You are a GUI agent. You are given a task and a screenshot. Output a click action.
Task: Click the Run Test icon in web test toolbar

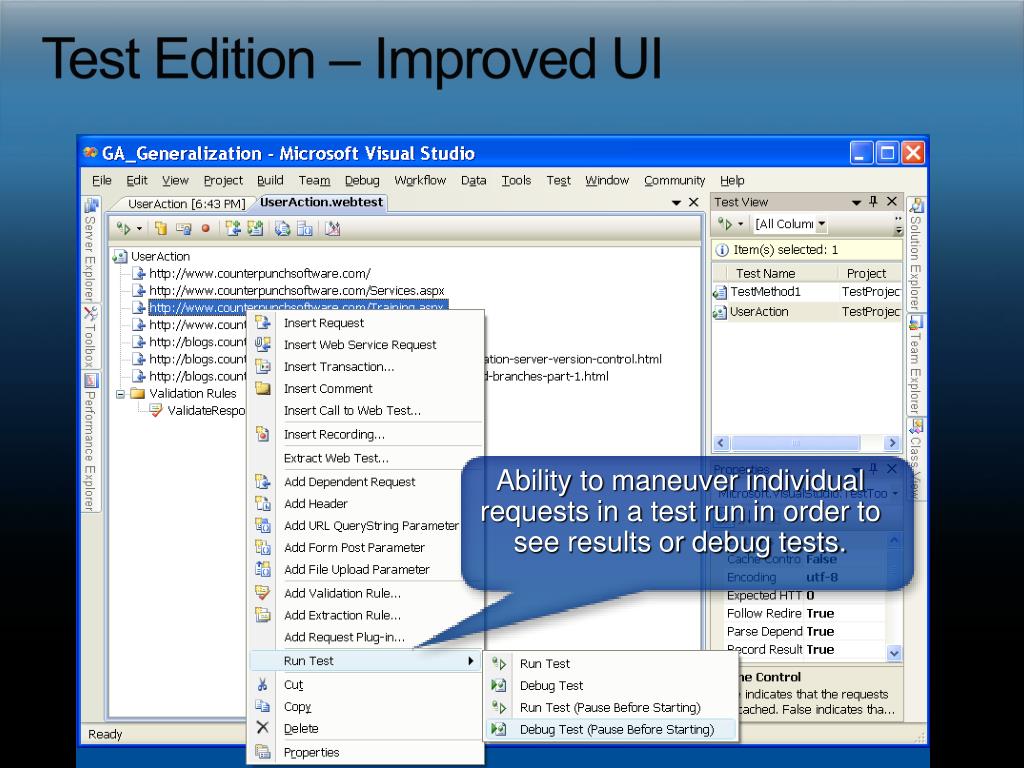[x=123, y=229]
